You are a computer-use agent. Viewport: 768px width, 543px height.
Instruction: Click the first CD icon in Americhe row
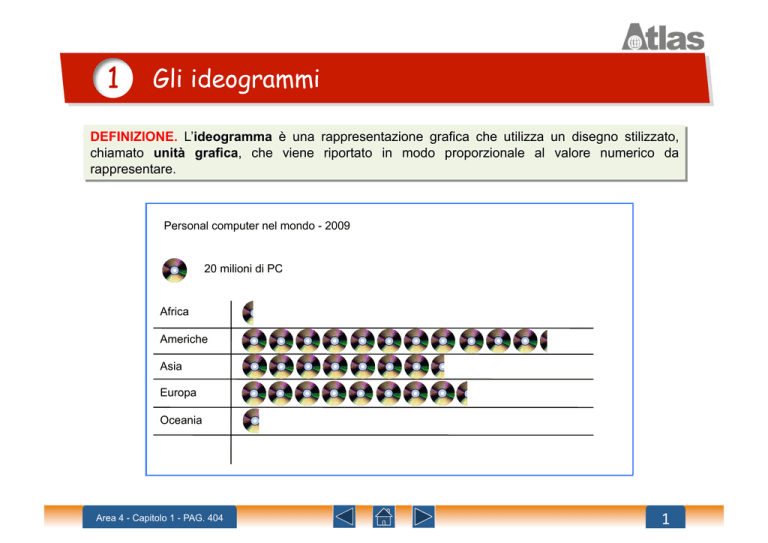point(254,341)
